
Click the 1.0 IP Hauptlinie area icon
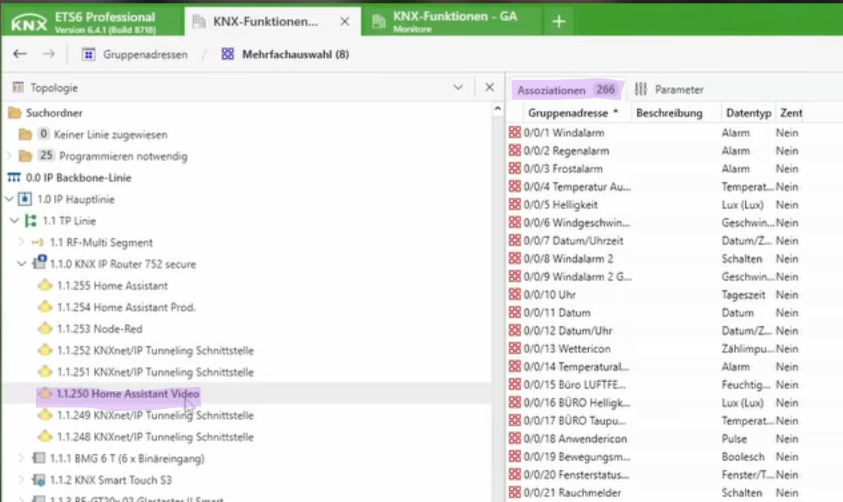(x=25, y=199)
